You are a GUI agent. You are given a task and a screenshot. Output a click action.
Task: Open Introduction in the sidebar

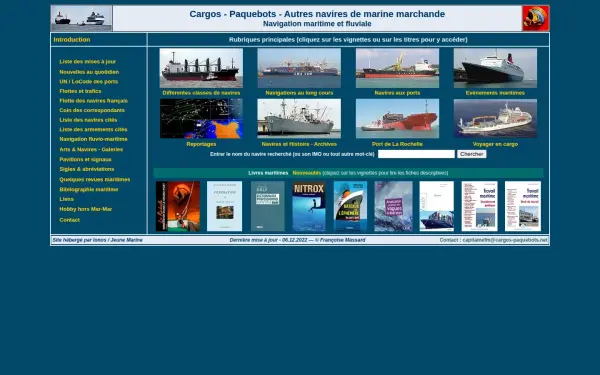[x=72, y=40]
